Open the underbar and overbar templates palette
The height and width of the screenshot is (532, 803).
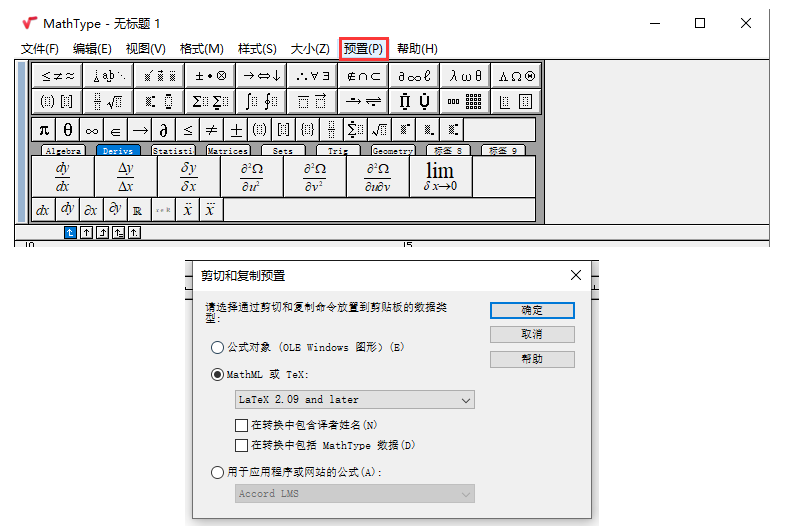tap(312, 101)
